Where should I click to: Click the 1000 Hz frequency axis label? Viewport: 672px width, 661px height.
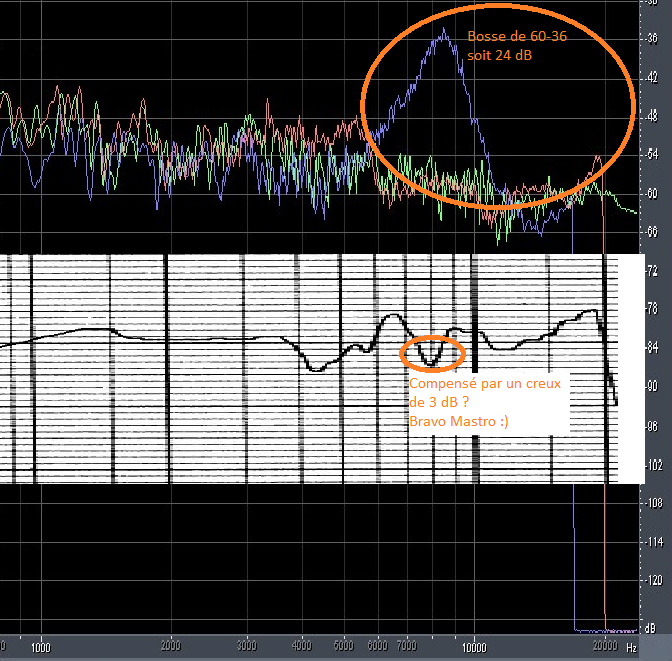pos(41,647)
